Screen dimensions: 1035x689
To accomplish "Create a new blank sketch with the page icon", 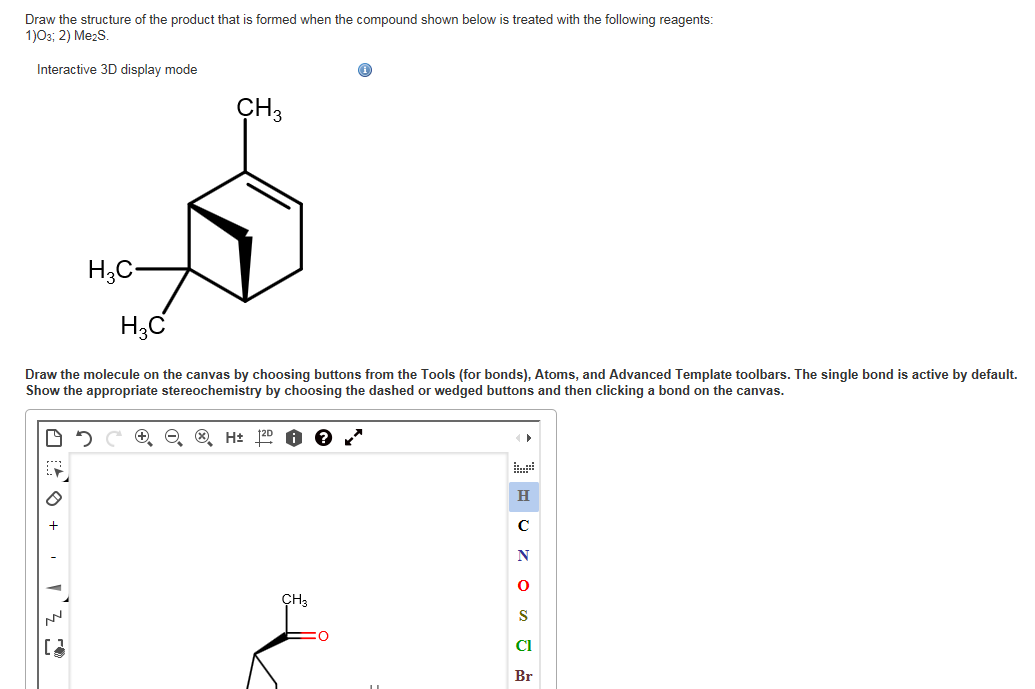I will [53, 437].
